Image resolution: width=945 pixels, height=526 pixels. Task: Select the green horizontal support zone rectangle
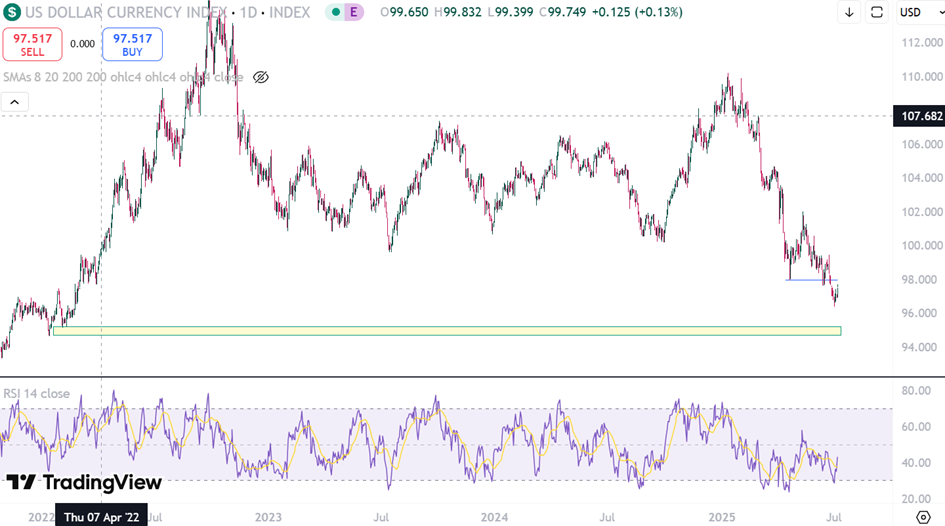click(x=447, y=331)
